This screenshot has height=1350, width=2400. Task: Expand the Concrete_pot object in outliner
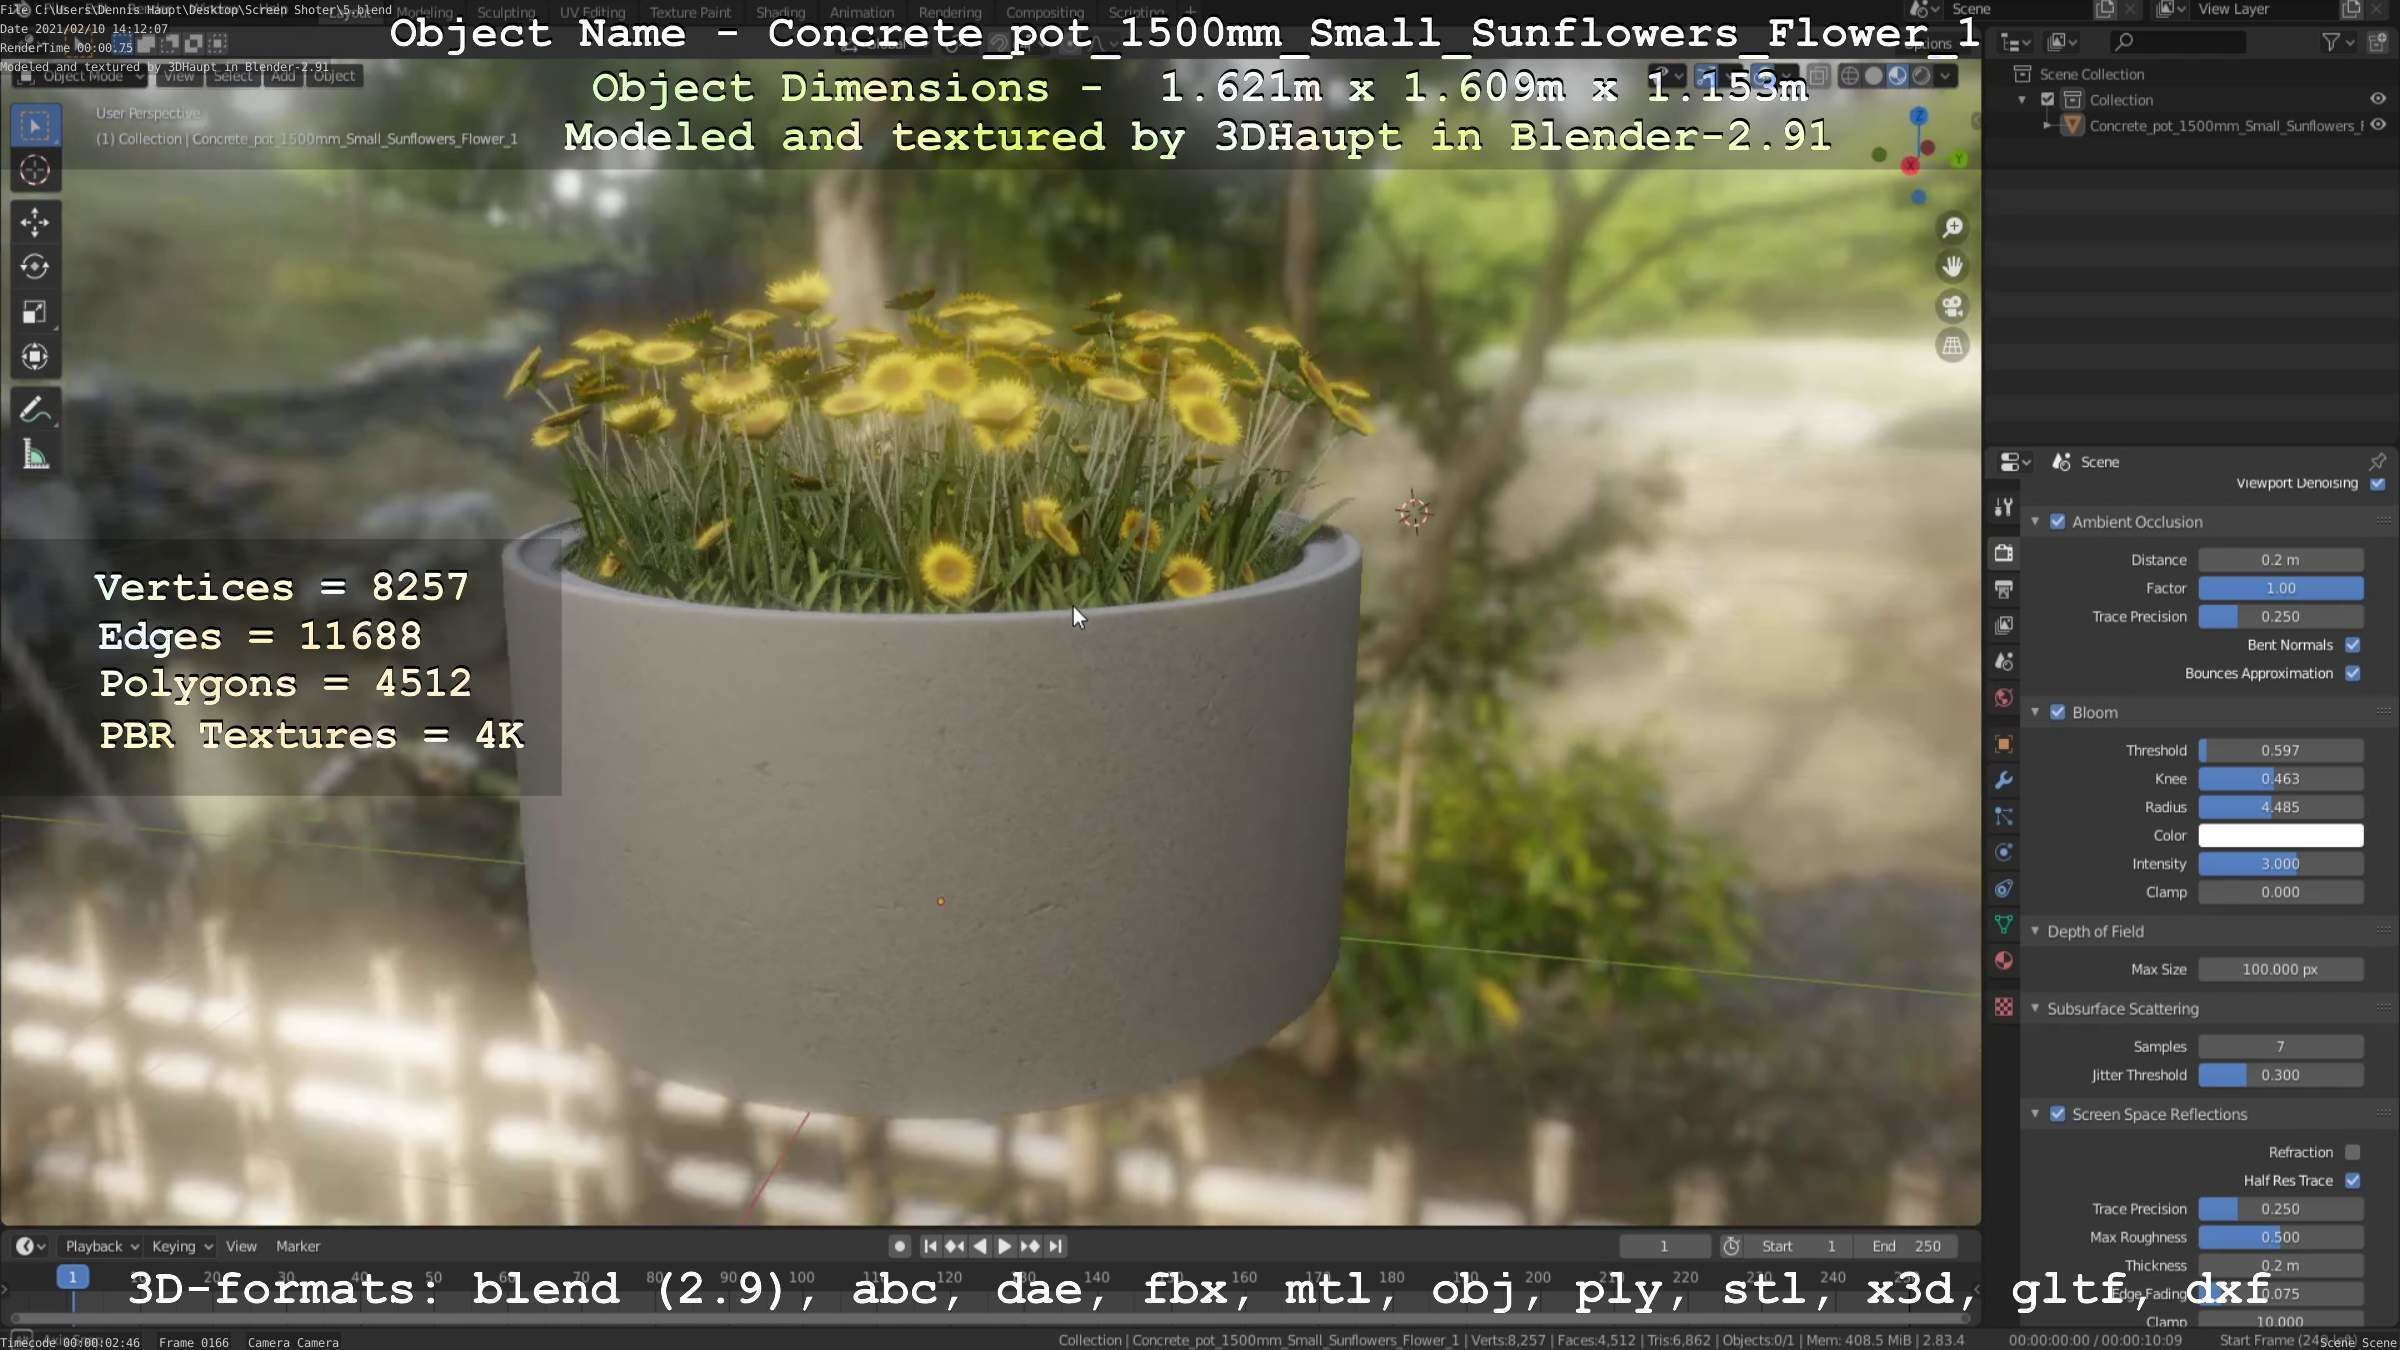(x=2047, y=125)
